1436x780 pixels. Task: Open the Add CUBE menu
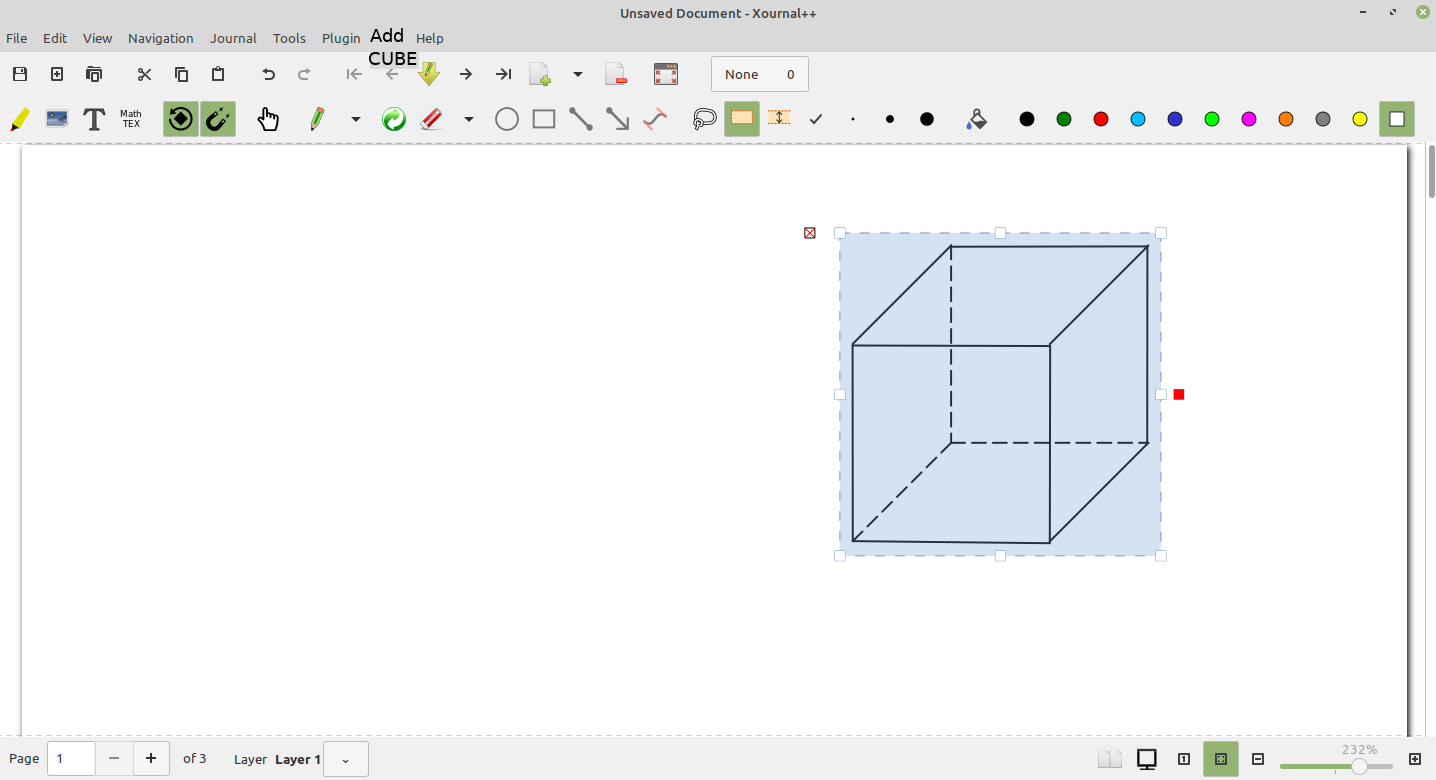click(x=388, y=47)
